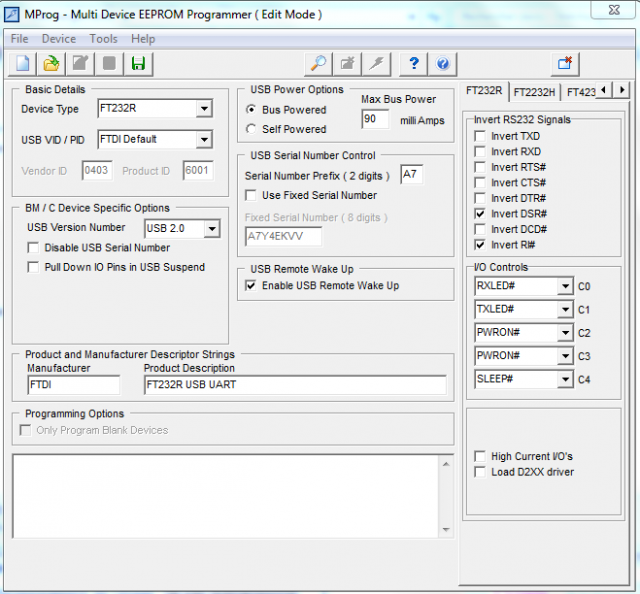Open the Help menu
640x594 pixels.
point(143,39)
